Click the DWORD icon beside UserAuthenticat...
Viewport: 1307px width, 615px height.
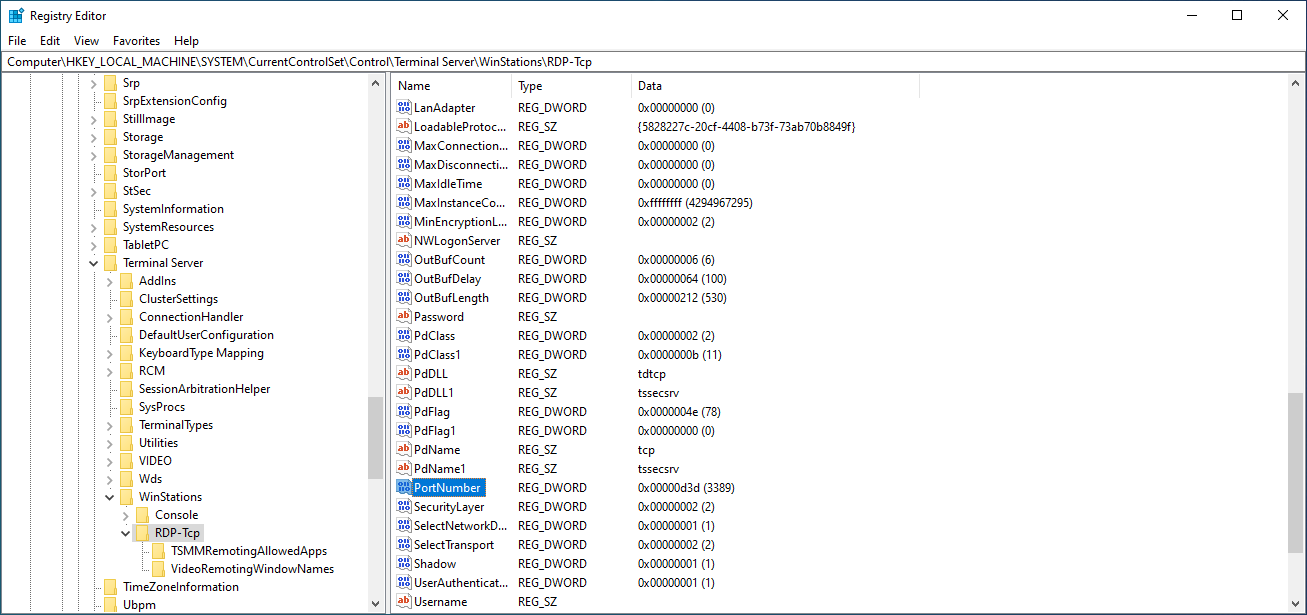tap(404, 582)
